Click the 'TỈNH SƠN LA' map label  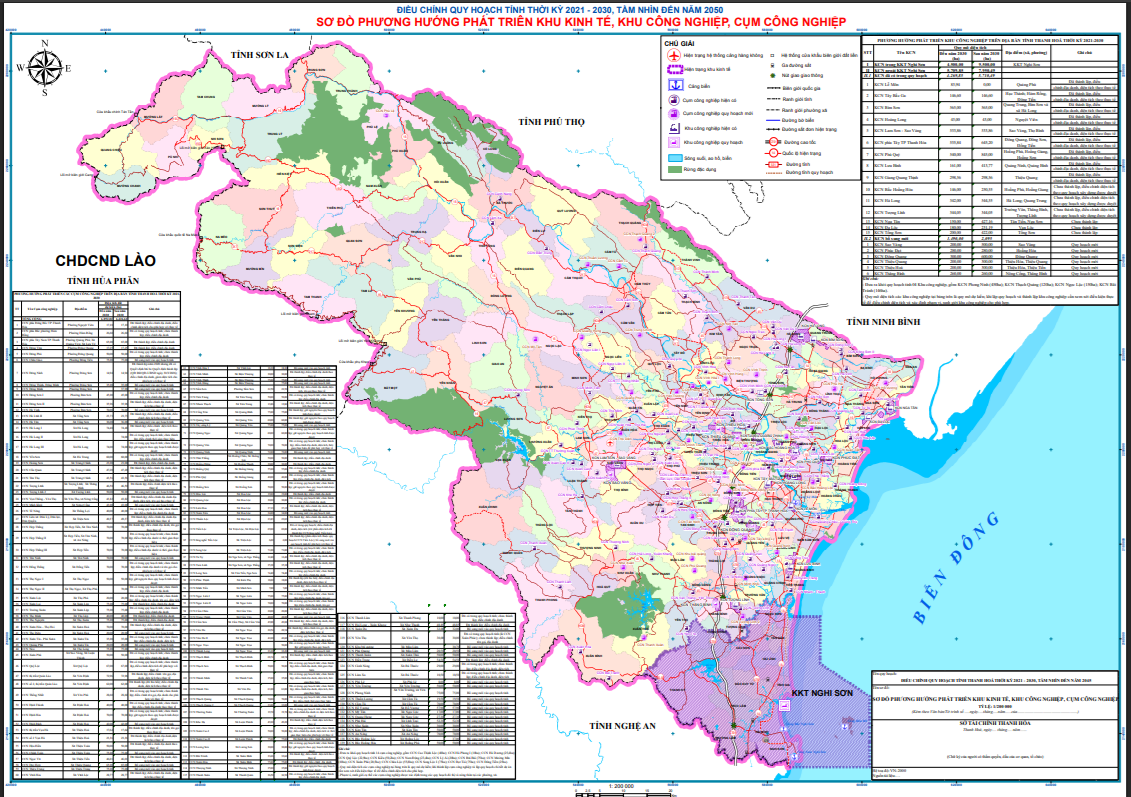pos(259,55)
